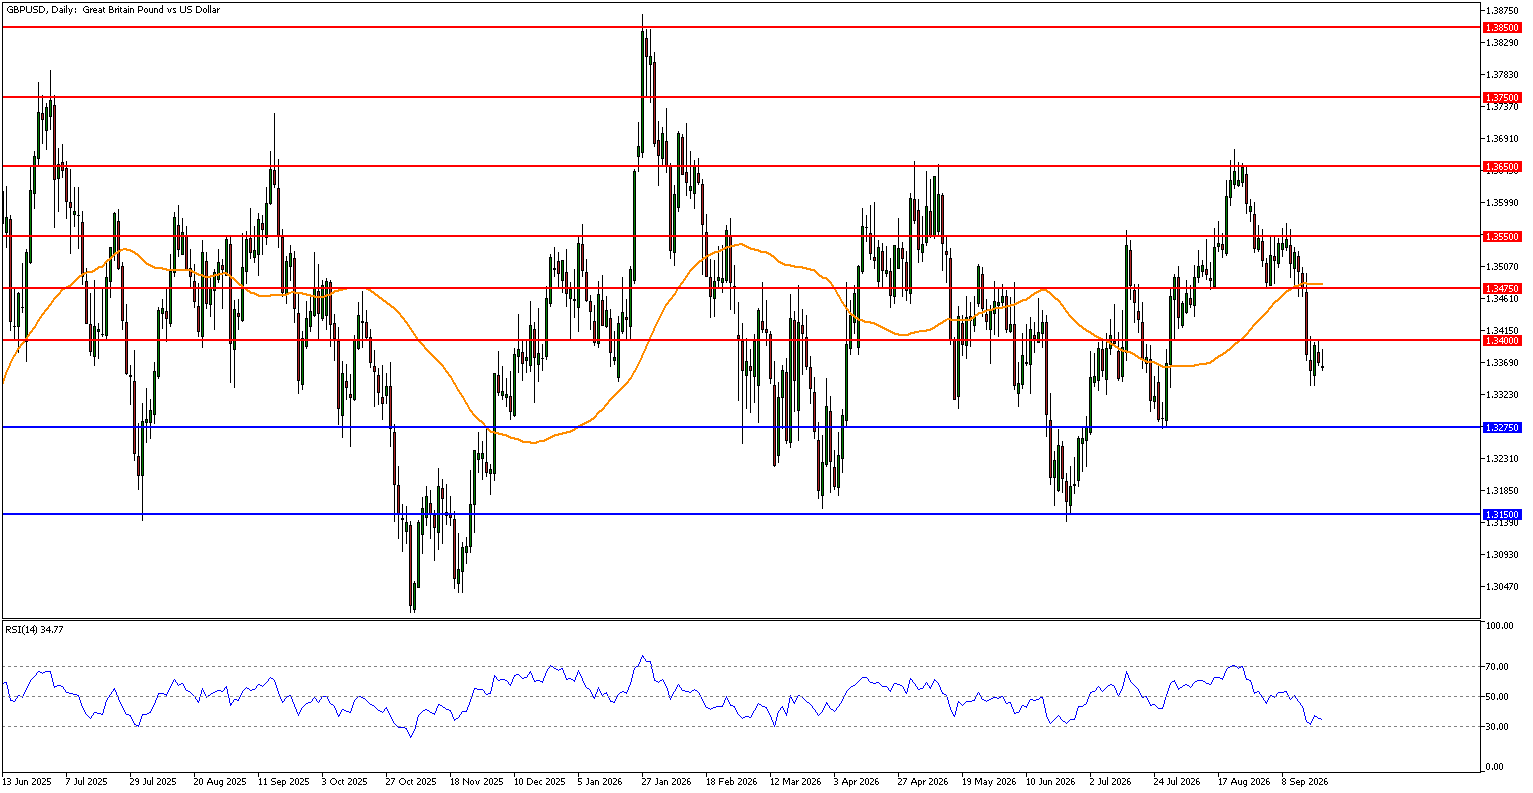Select the red 1.34750 resistance level tag
The width and height of the screenshot is (1533, 793).
coord(1502,288)
